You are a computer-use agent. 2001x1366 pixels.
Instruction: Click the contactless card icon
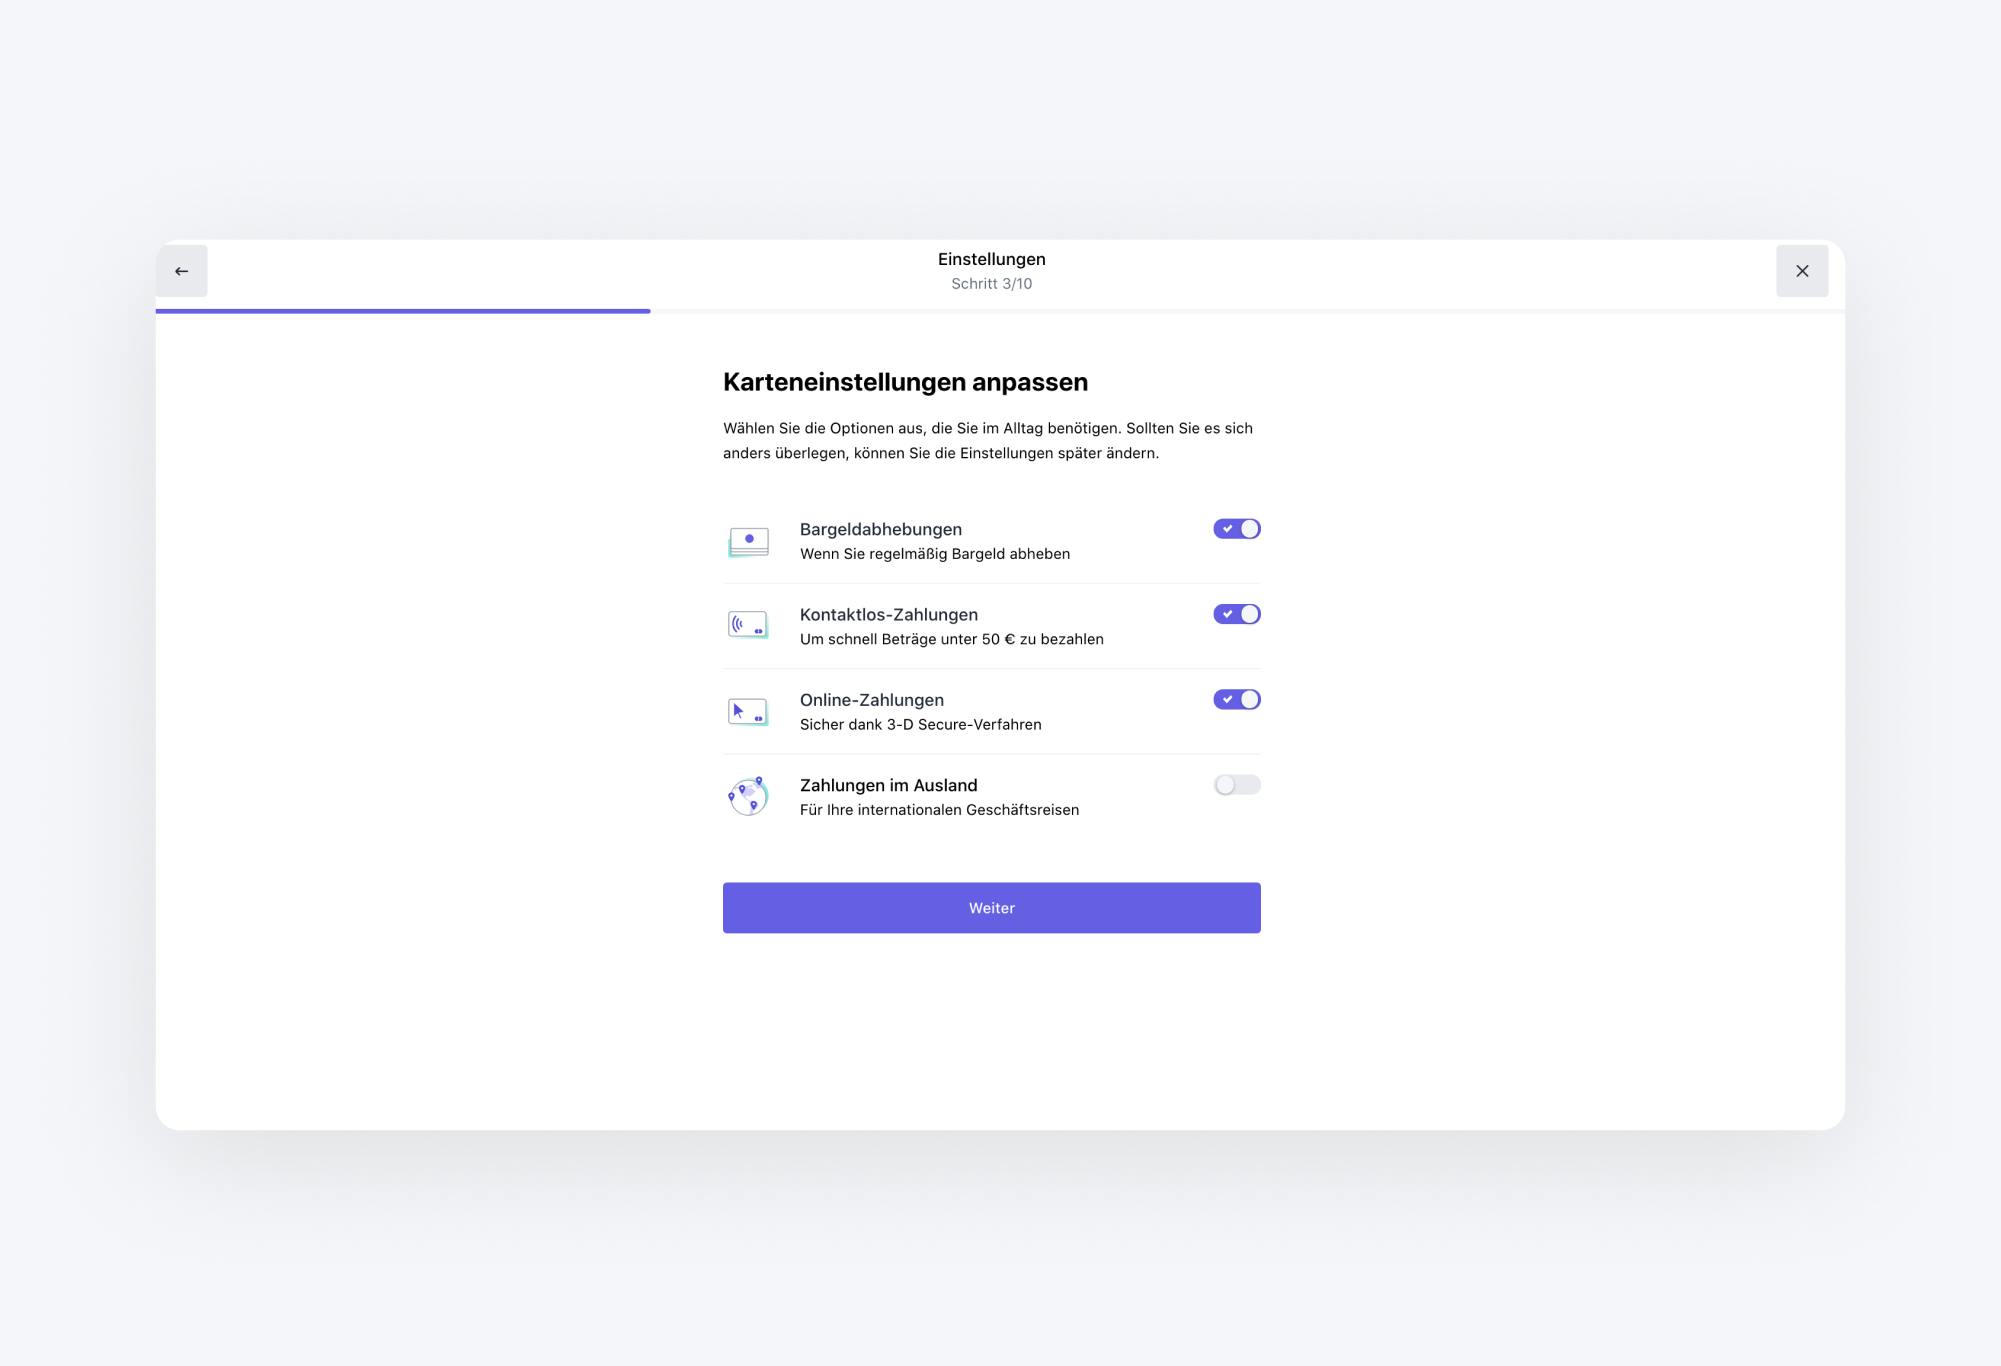pyautogui.click(x=748, y=626)
